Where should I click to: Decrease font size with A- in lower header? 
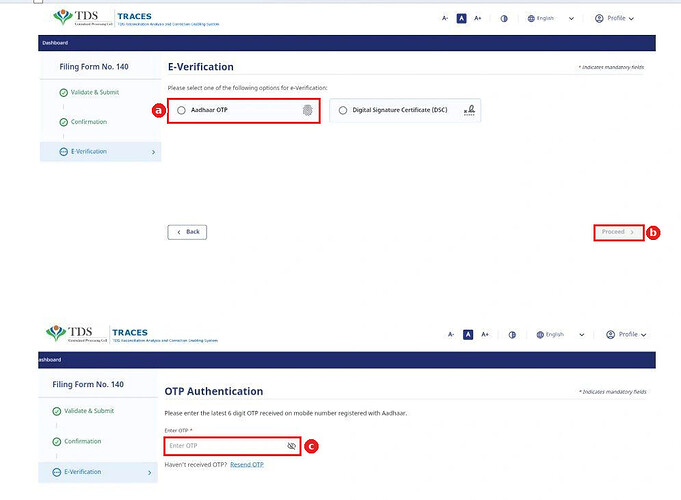[451, 334]
